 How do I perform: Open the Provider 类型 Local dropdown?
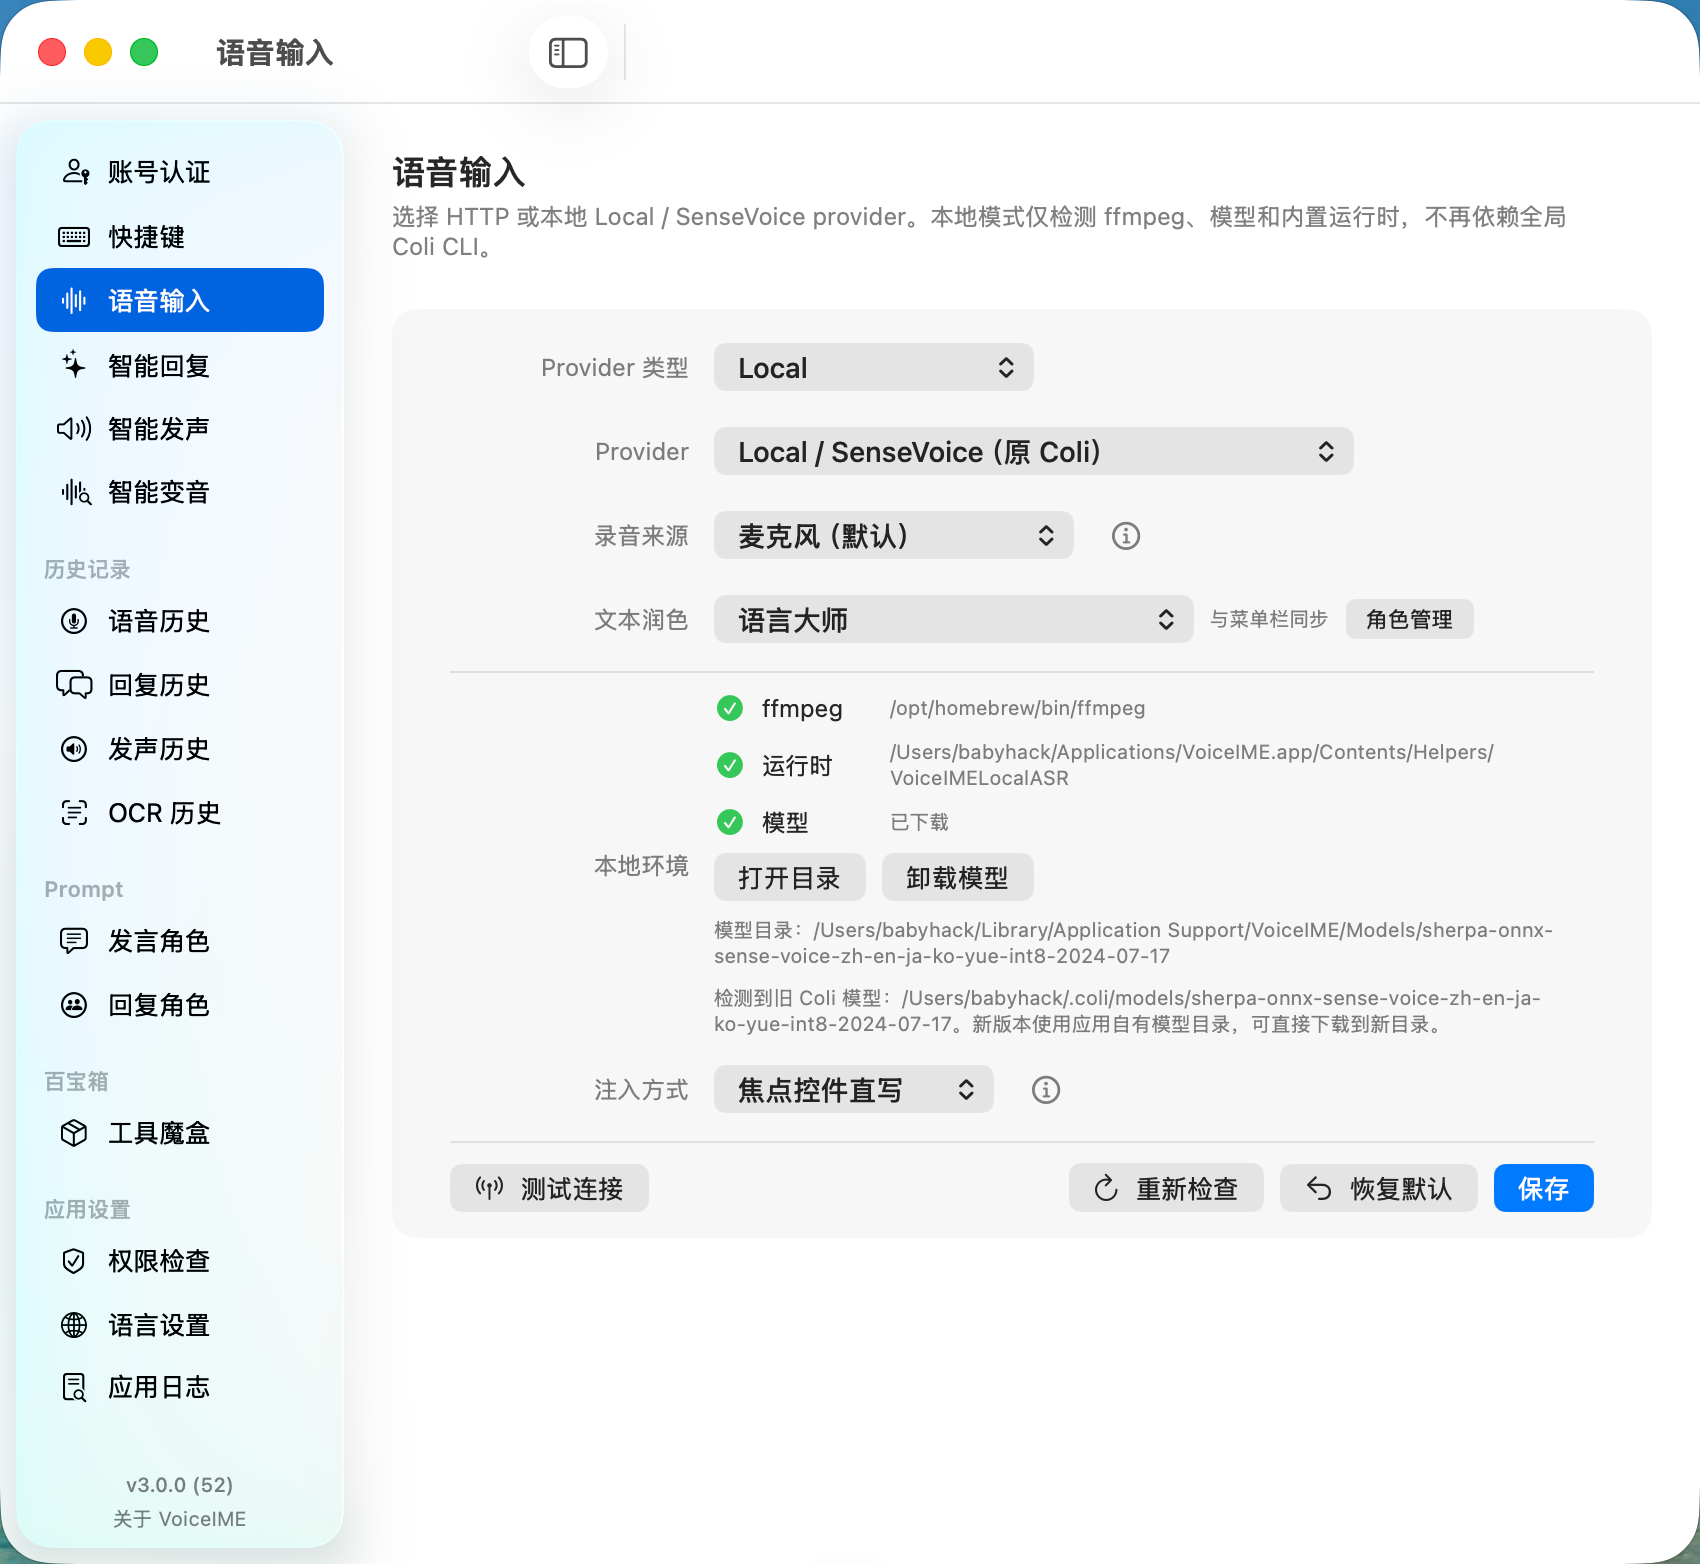coord(874,368)
